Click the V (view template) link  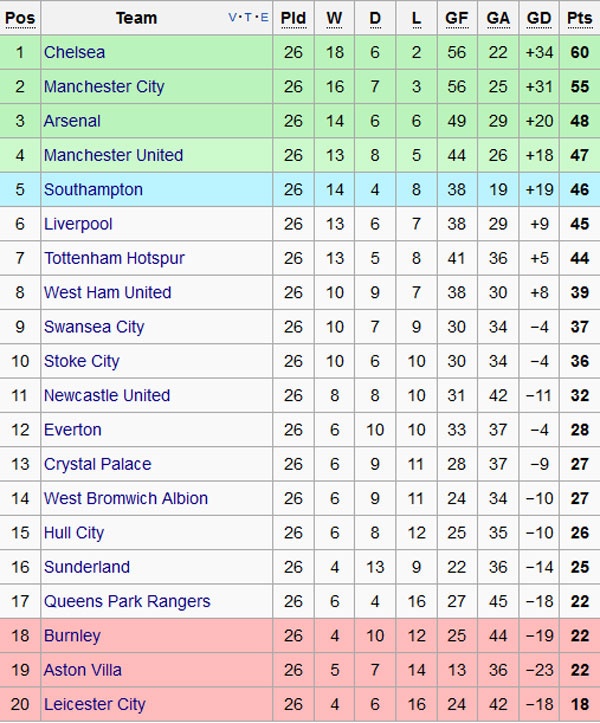[233, 18]
